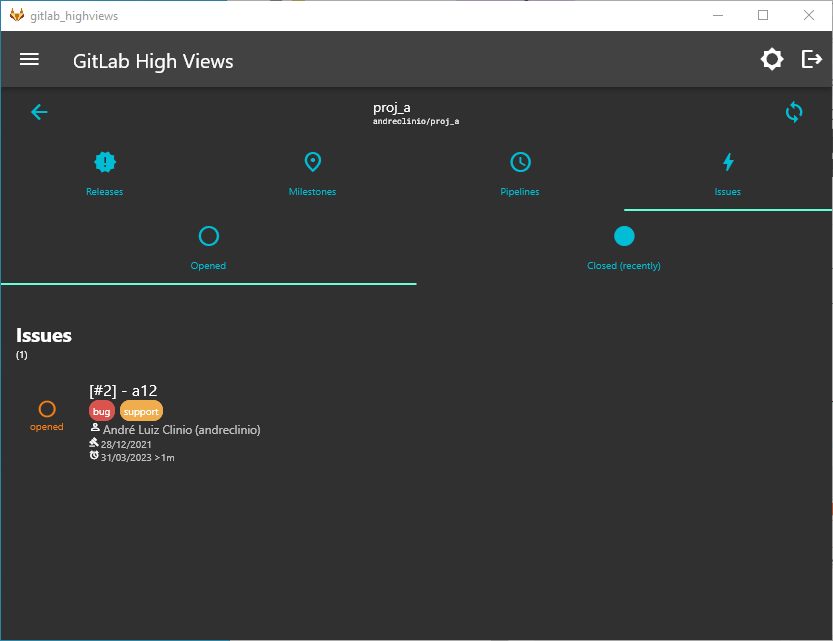This screenshot has width=833, height=641.
Task: Refresh project data with the sync icon
Action: click(794, 112)
